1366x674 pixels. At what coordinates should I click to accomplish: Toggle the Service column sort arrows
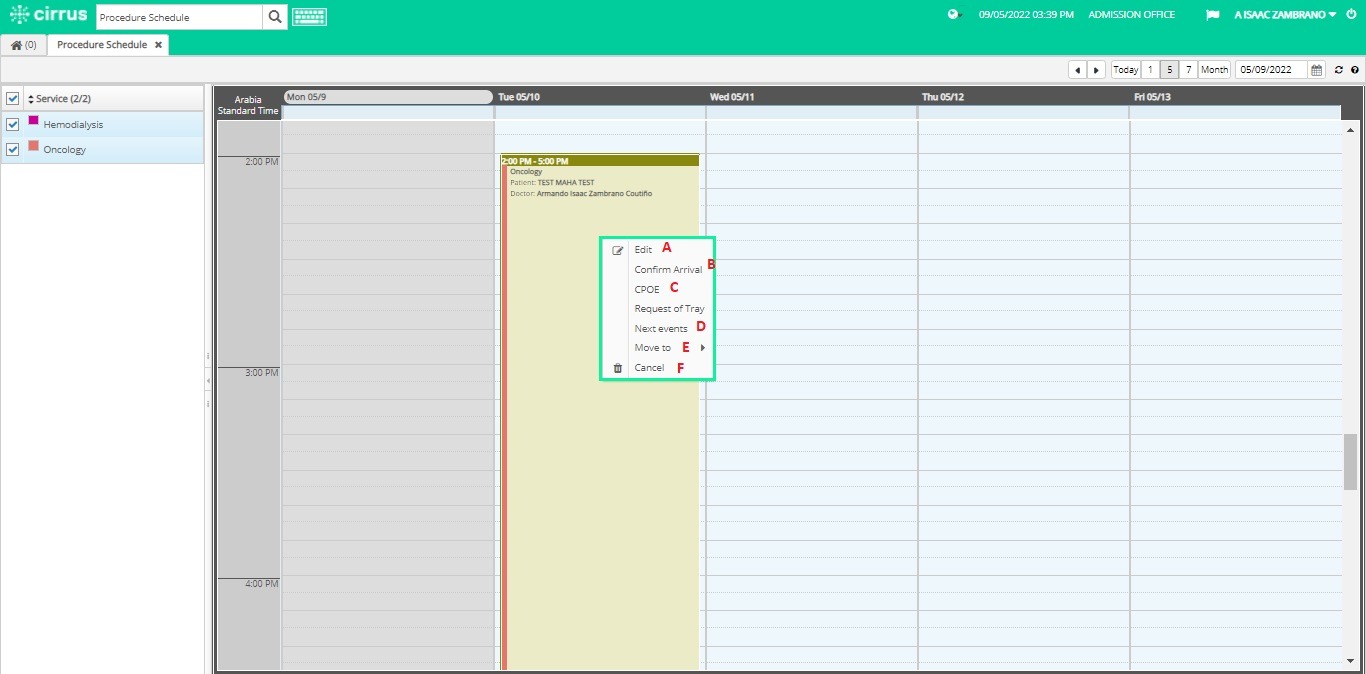pyautogui.click(x=30, y=99)
